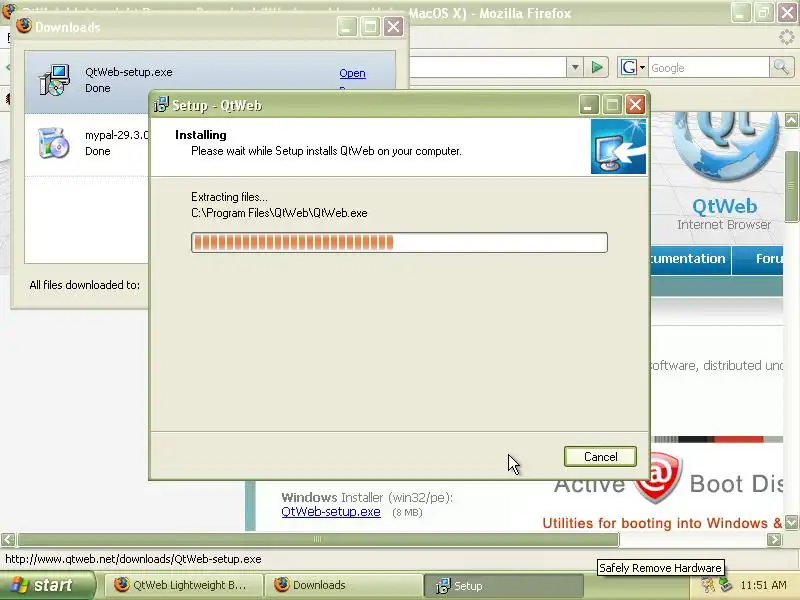Open the Forum tab on QtWeb site

(758, 259)
